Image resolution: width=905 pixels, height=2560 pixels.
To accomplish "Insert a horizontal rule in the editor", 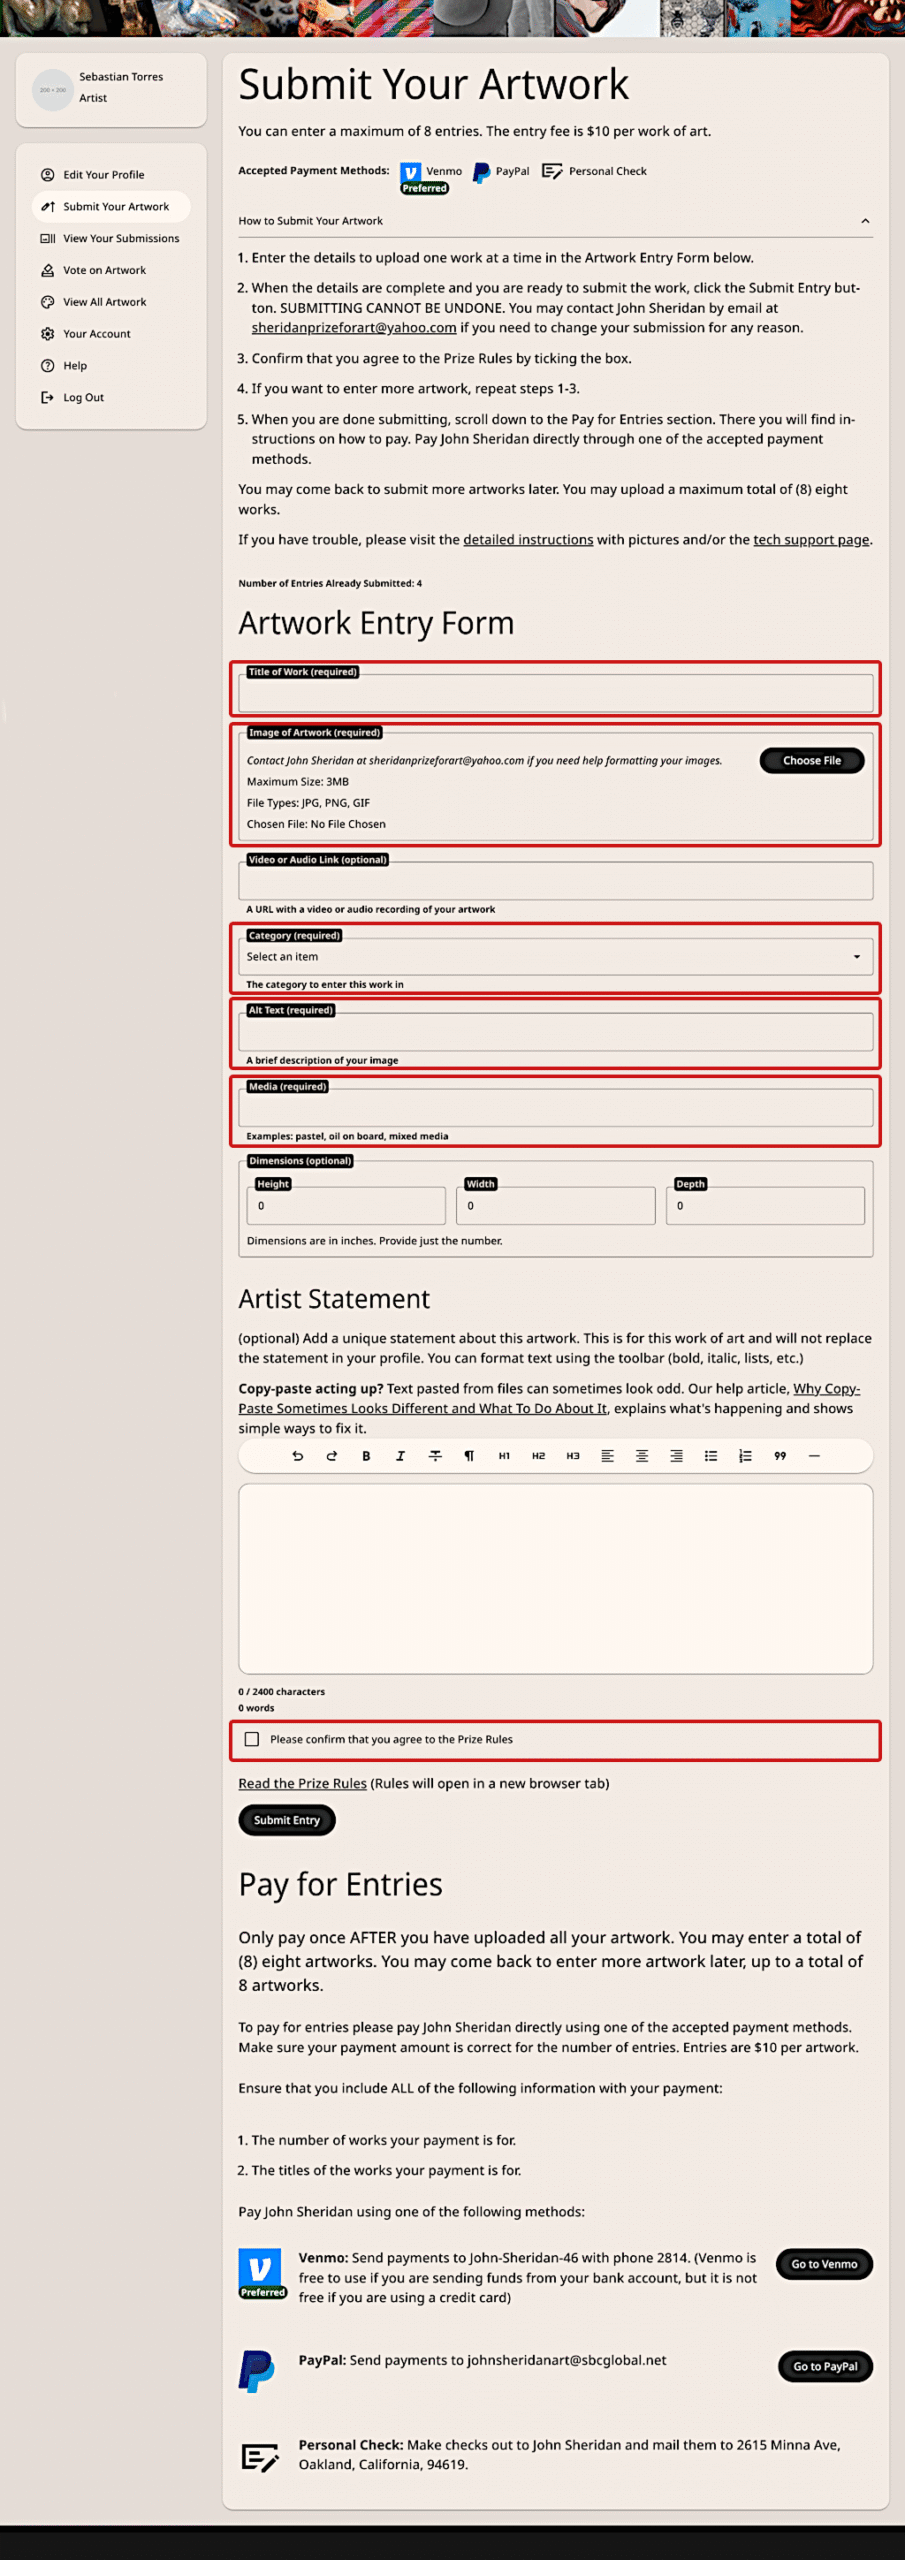I will 814,1456.
